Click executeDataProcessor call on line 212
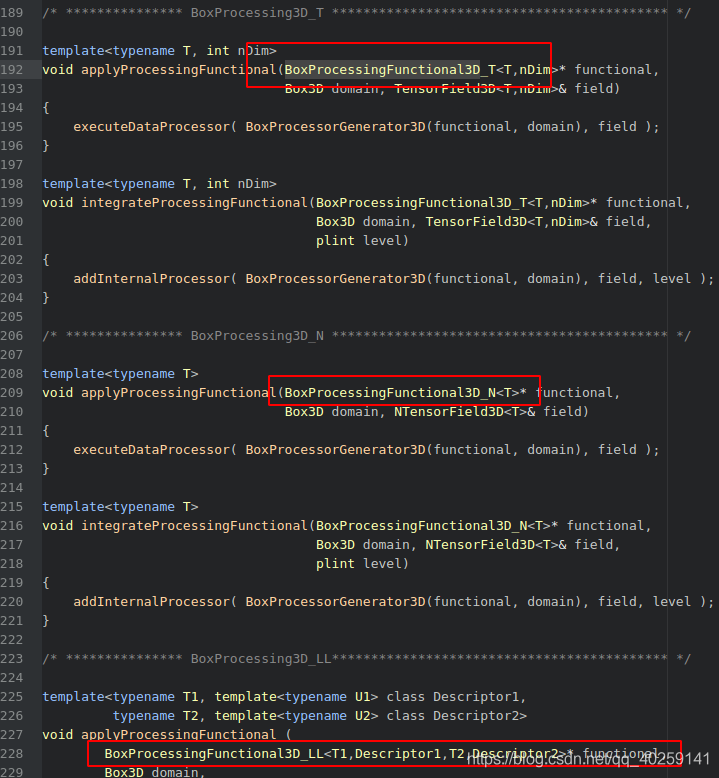This screenshot has width=719, height=778. pyautogui.click(x=151, y=450)
